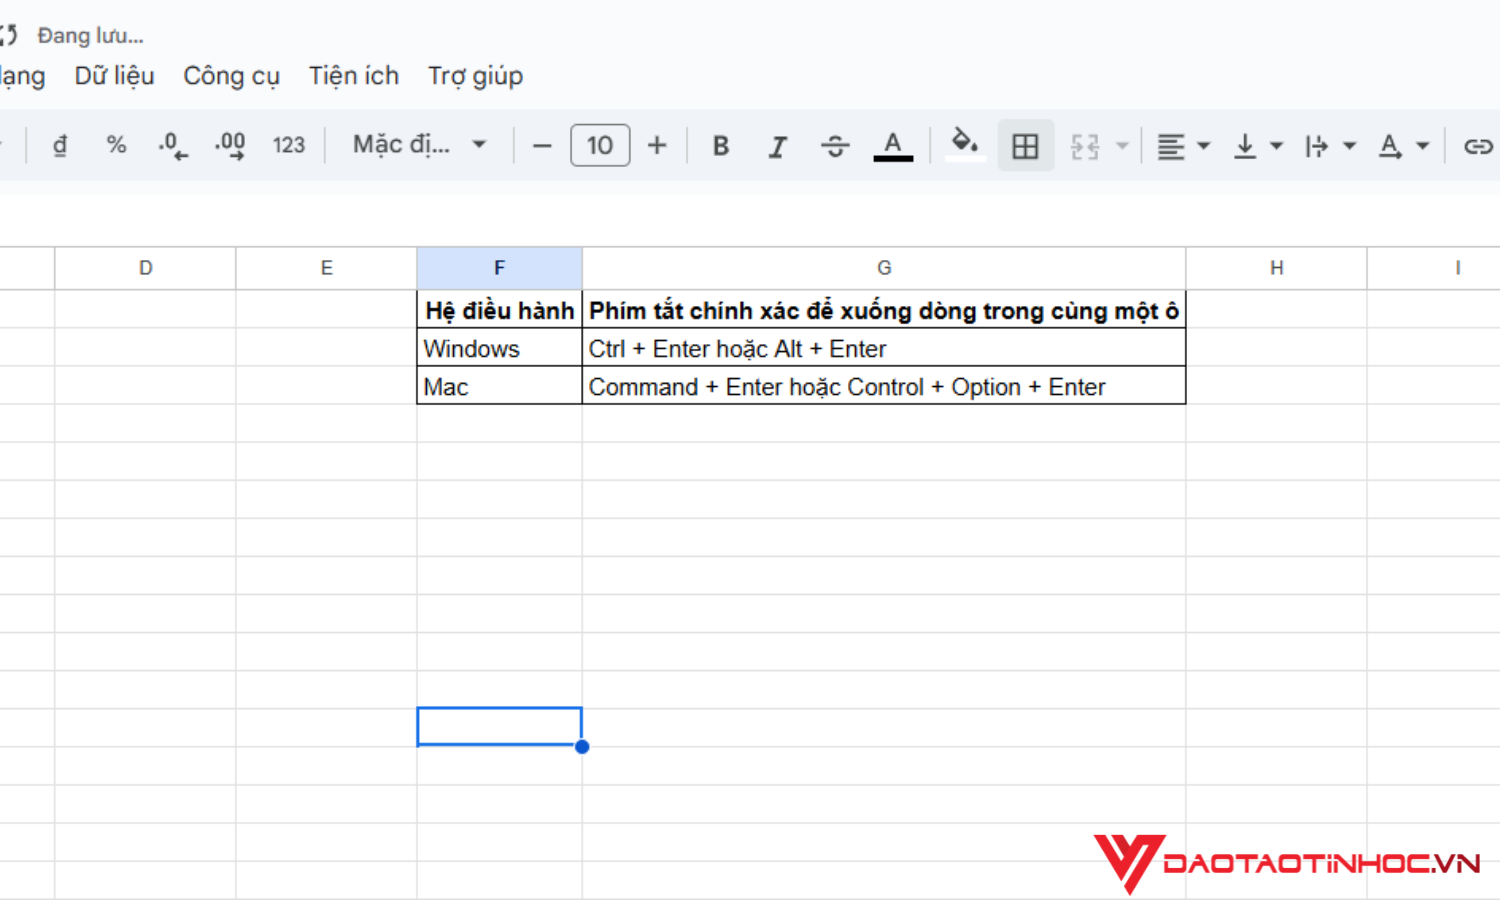This screenshot has width=1500, height=900.
Task: Open the vertical align options
Action: [1256, 145]
